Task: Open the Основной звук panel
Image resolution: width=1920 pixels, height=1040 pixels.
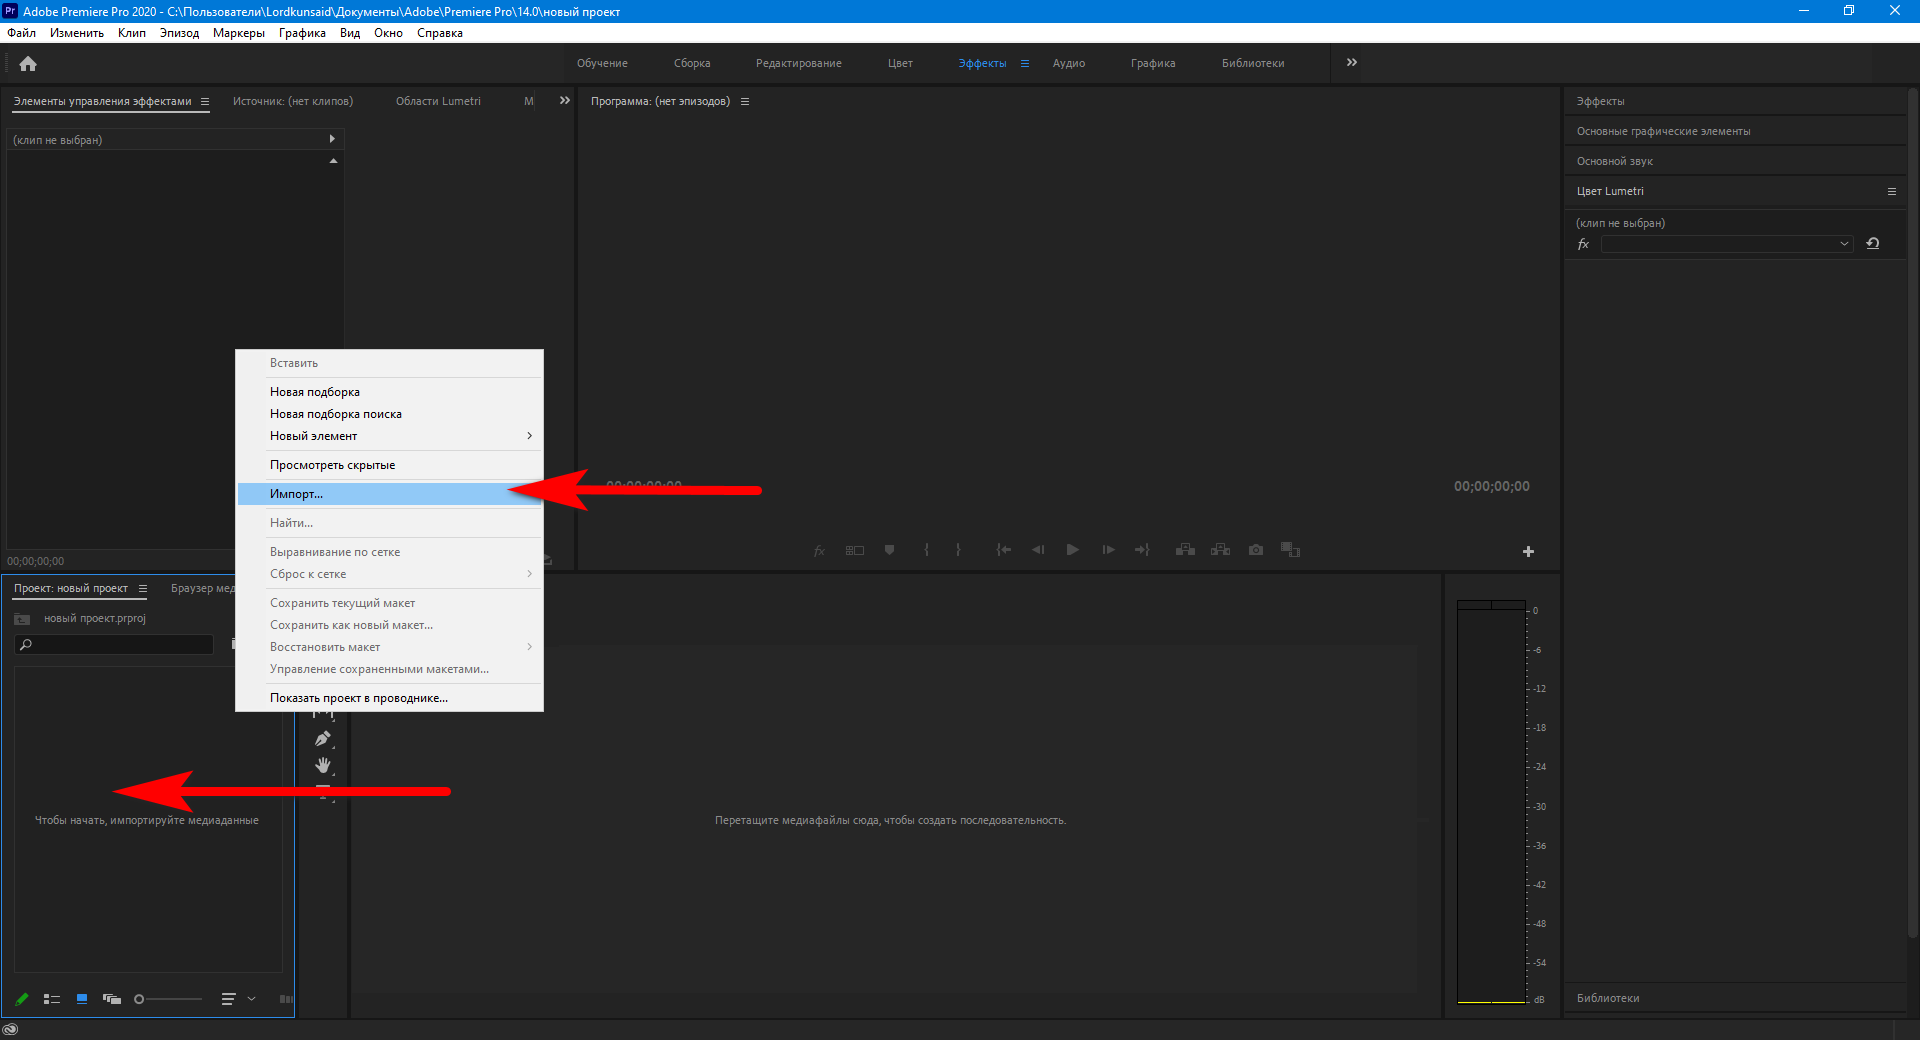Action: 1614,161
